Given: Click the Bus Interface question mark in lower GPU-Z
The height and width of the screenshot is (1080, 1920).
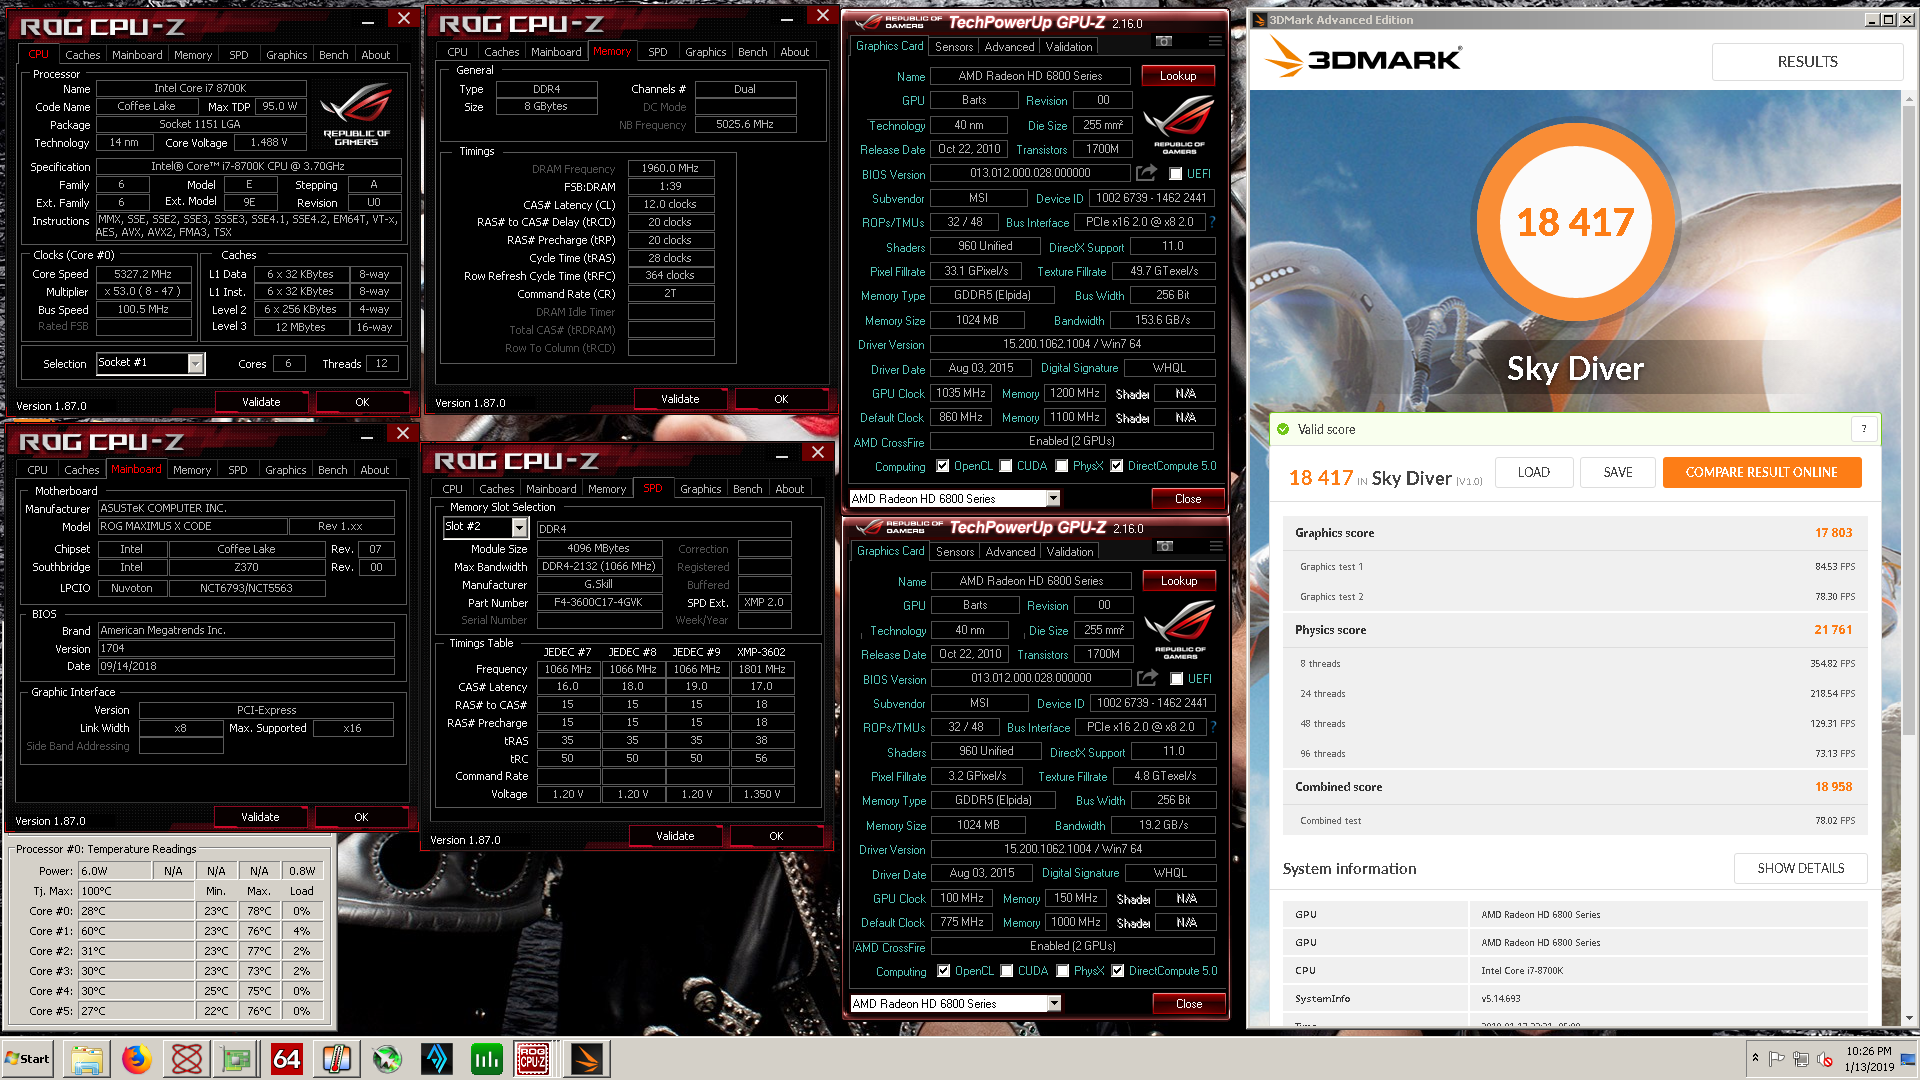Looking at the screenshot, I should 1213,727.
